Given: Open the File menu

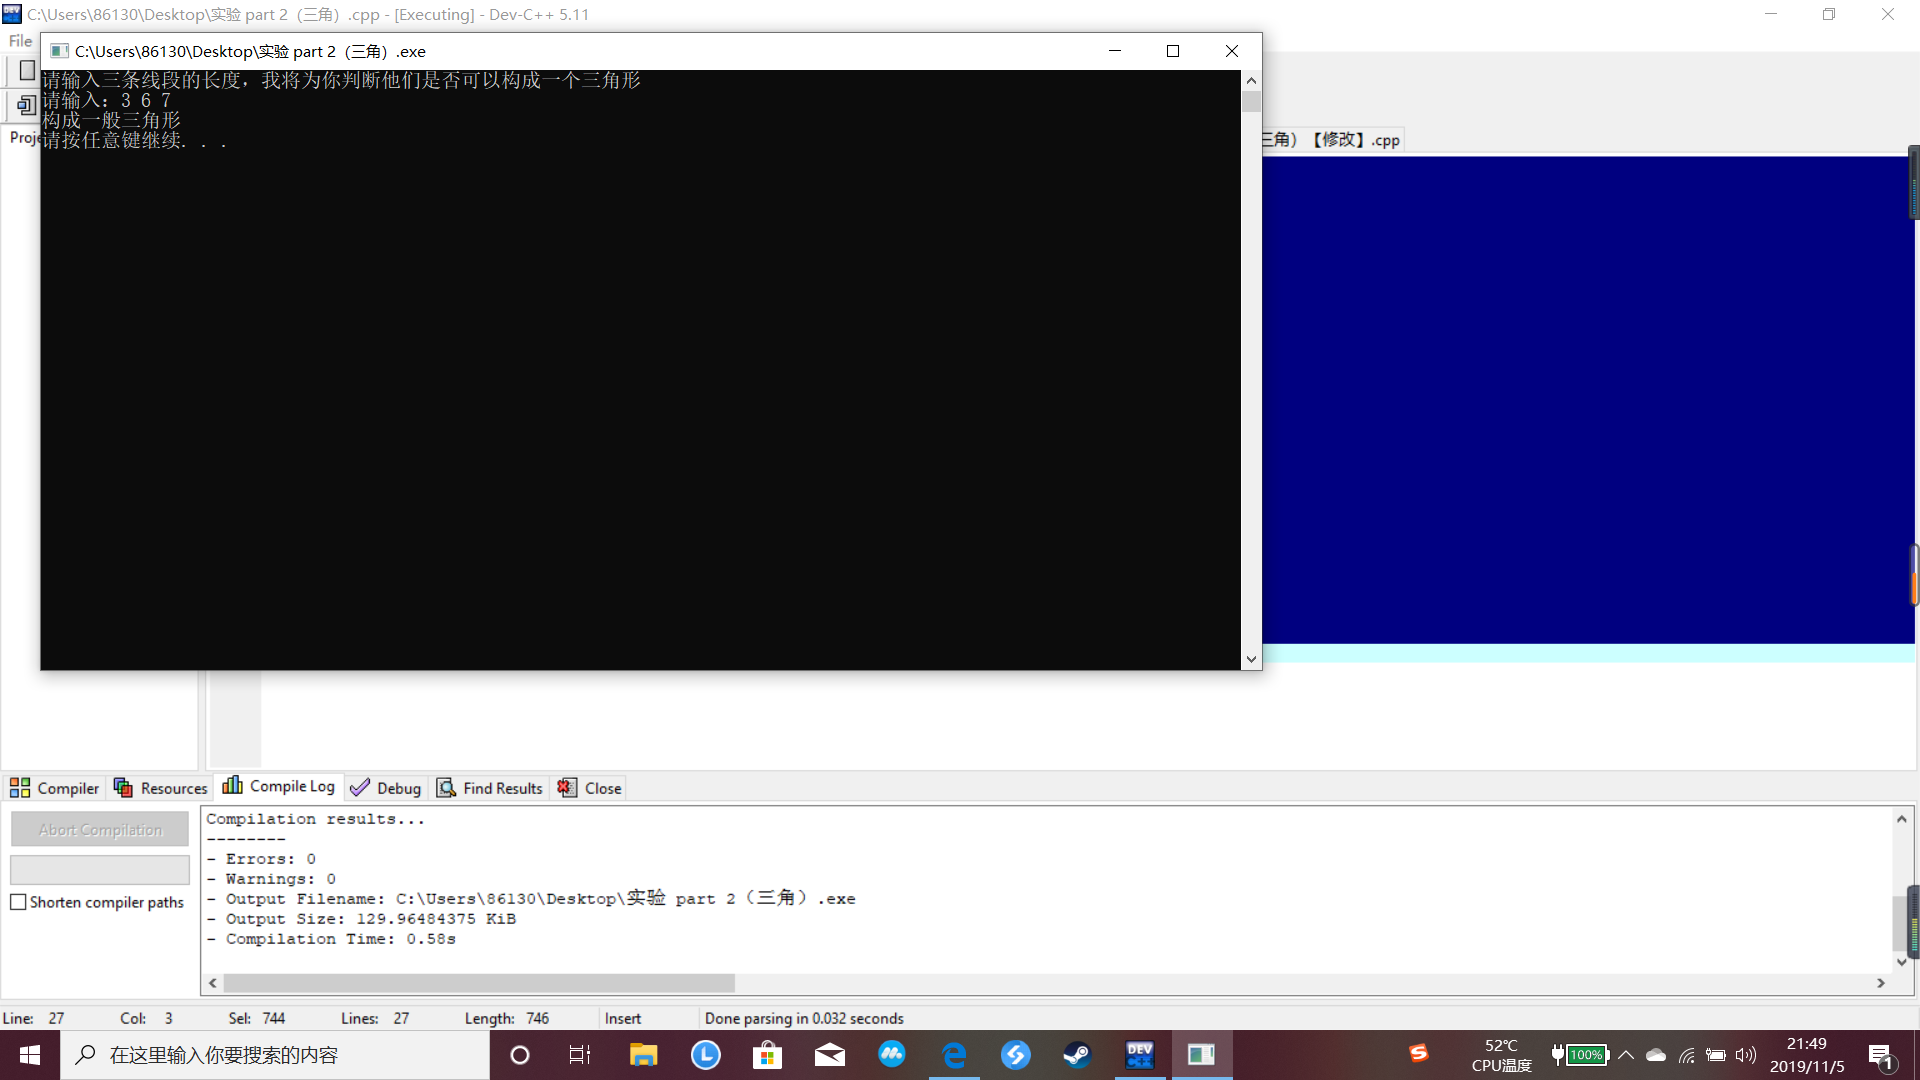Looking at the screenshot, I should (x=20, y=41).
